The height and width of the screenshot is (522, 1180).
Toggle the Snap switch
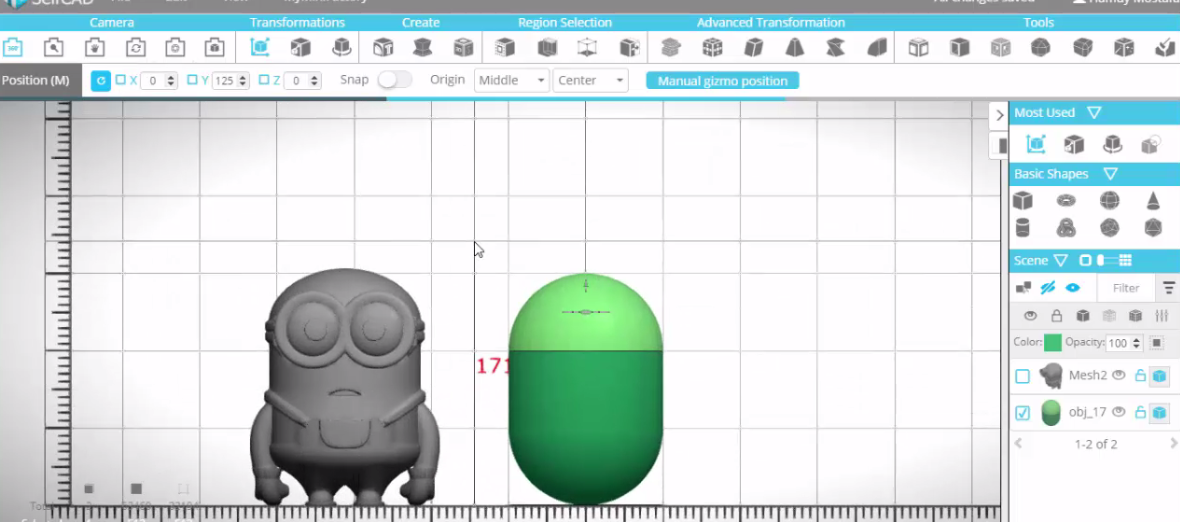[394, 80]
